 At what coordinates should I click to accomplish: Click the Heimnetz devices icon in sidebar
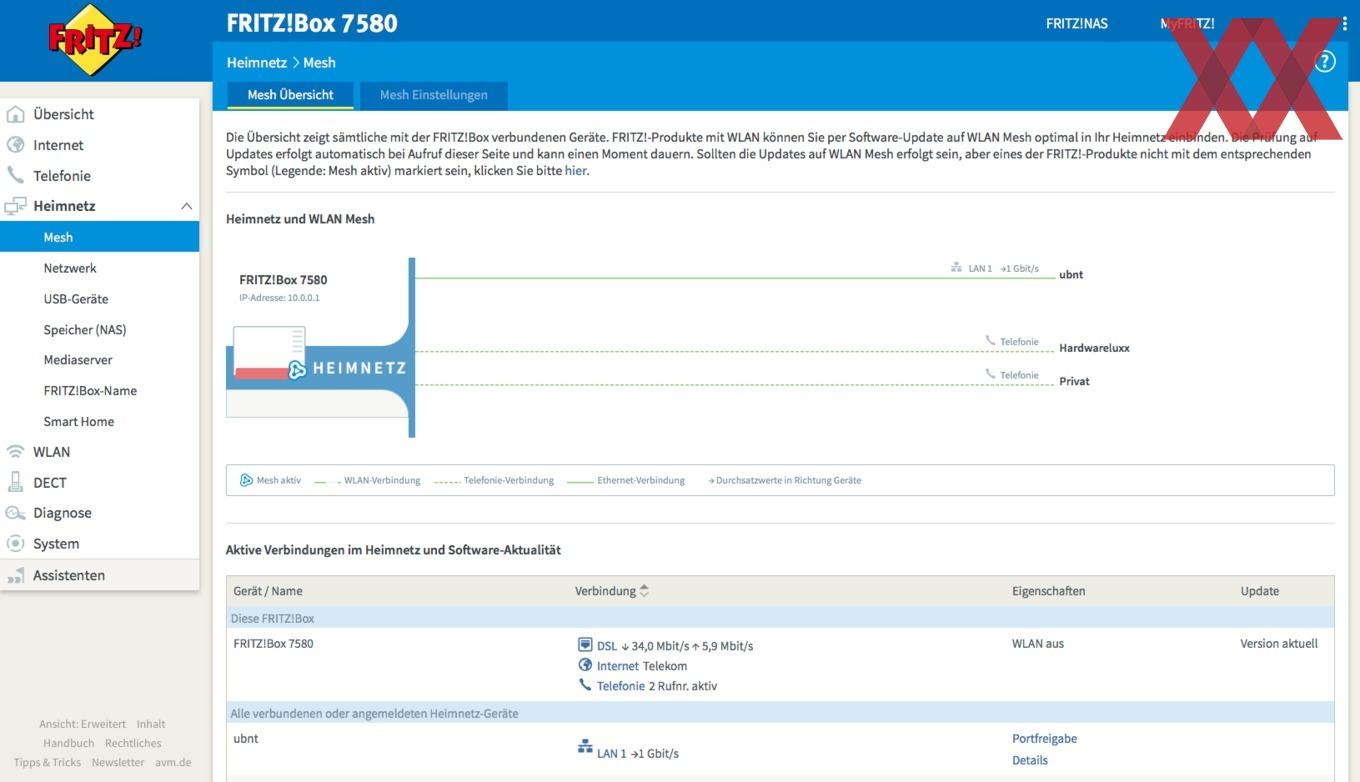pyautogui.click(x=15, y=206)
